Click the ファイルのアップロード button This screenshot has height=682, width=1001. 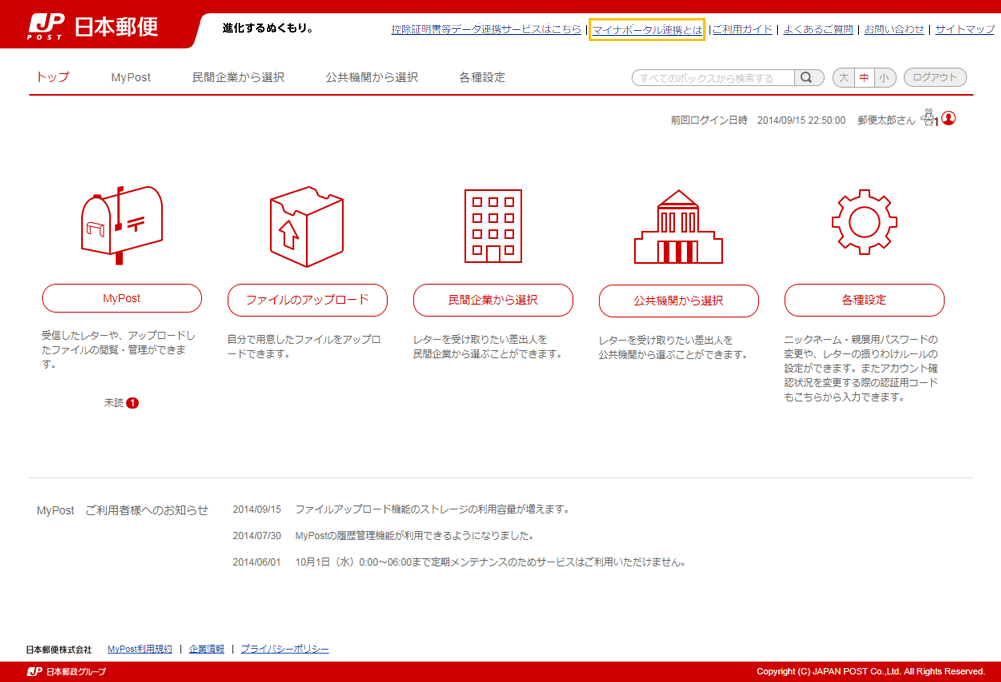tap(307, 300)
